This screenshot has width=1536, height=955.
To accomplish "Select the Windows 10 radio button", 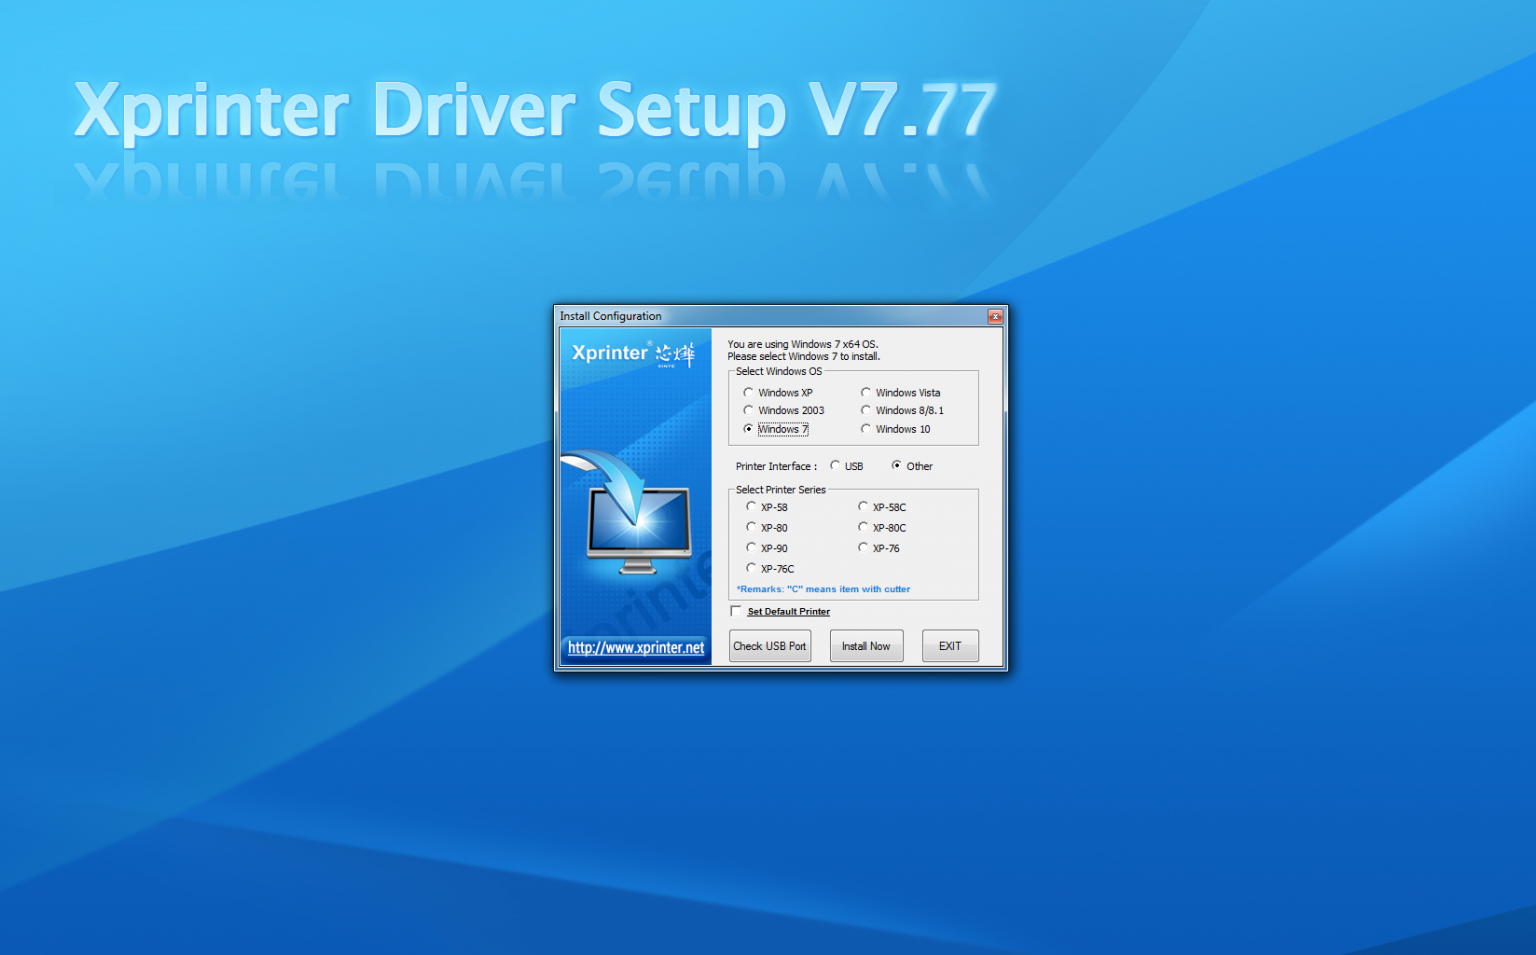I will [866, 429].
